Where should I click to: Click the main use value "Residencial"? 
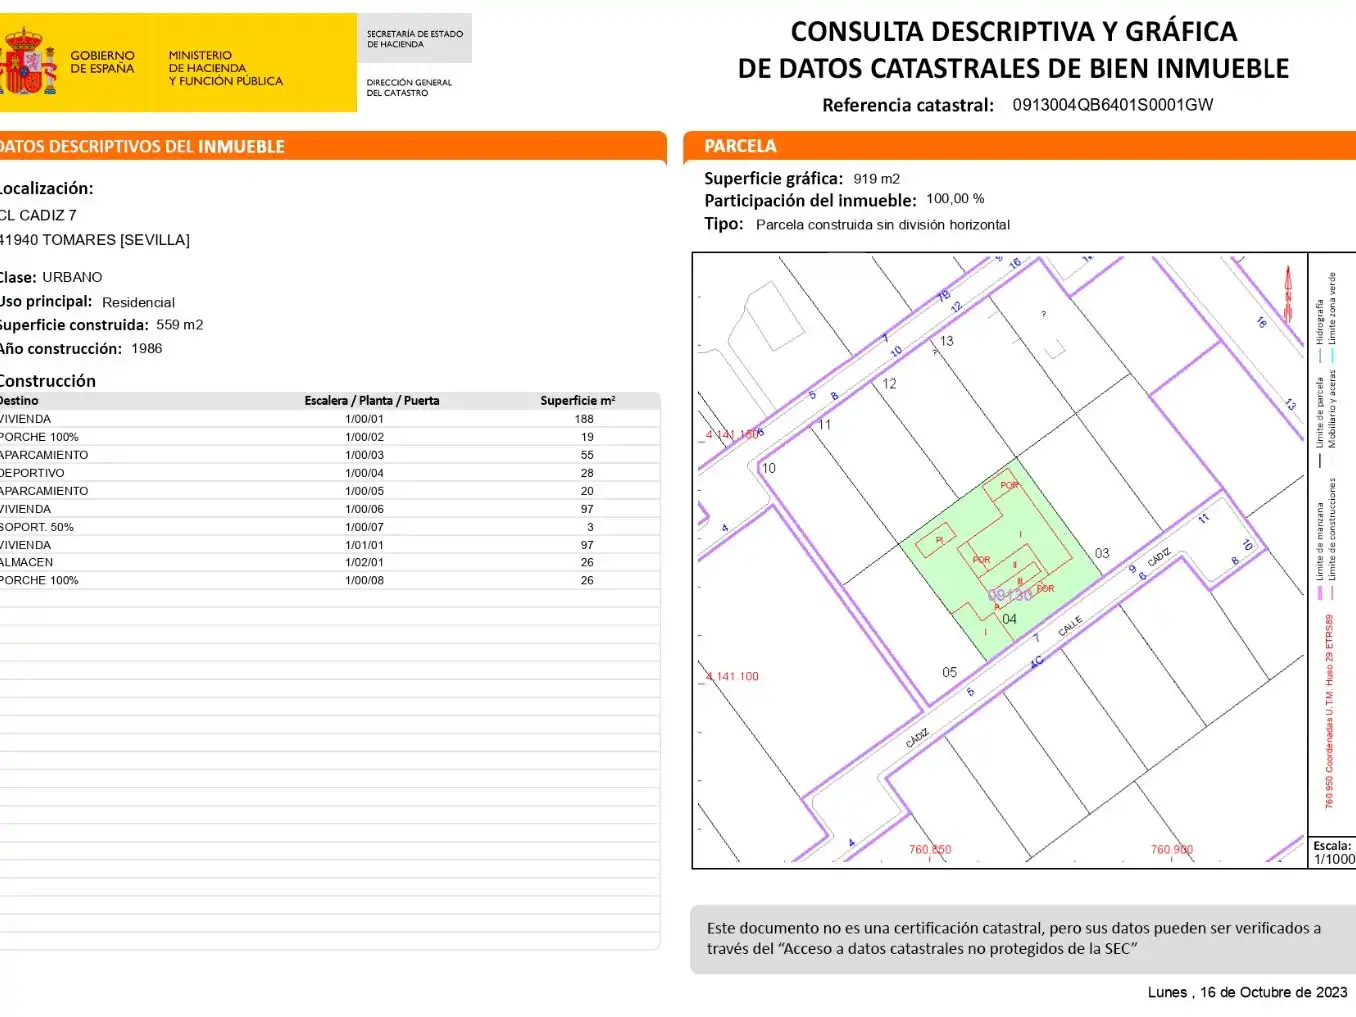coord(138,302)
